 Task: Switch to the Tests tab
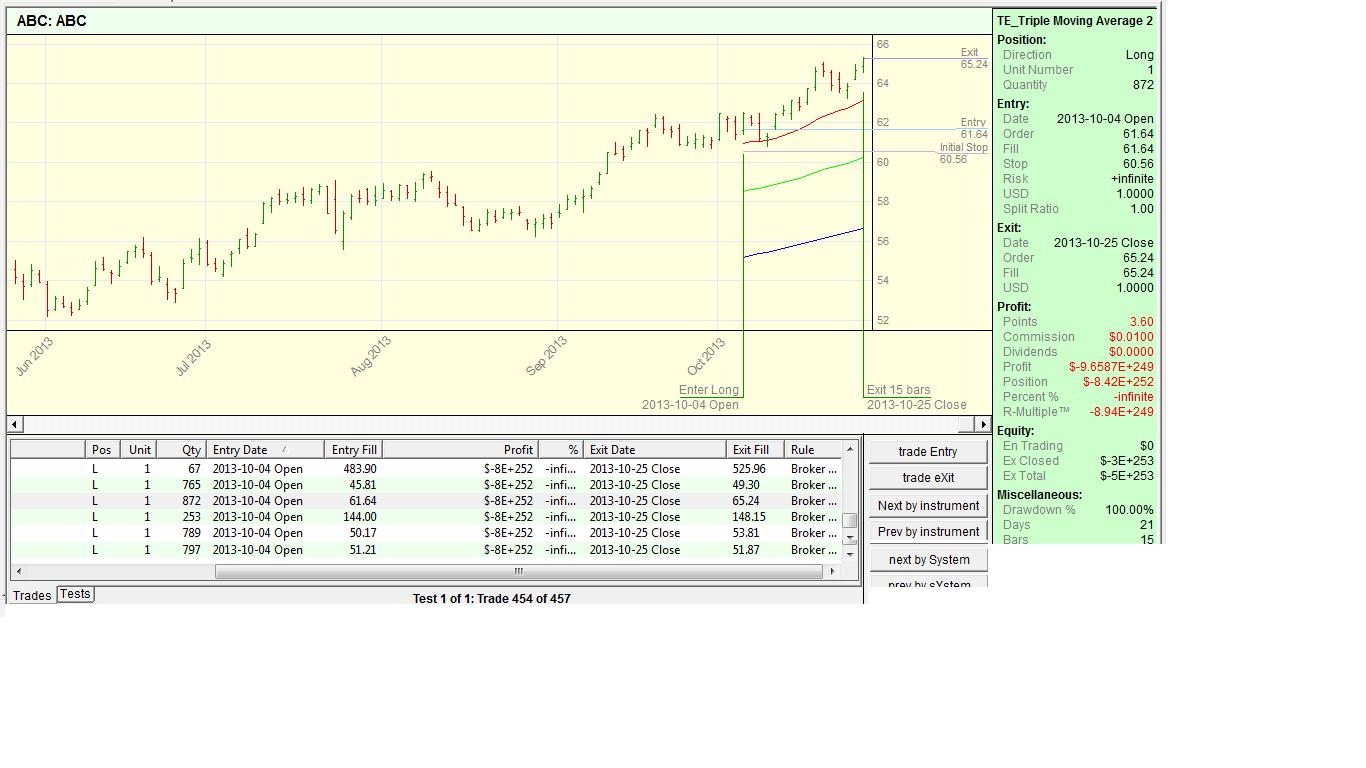[75, 594]
